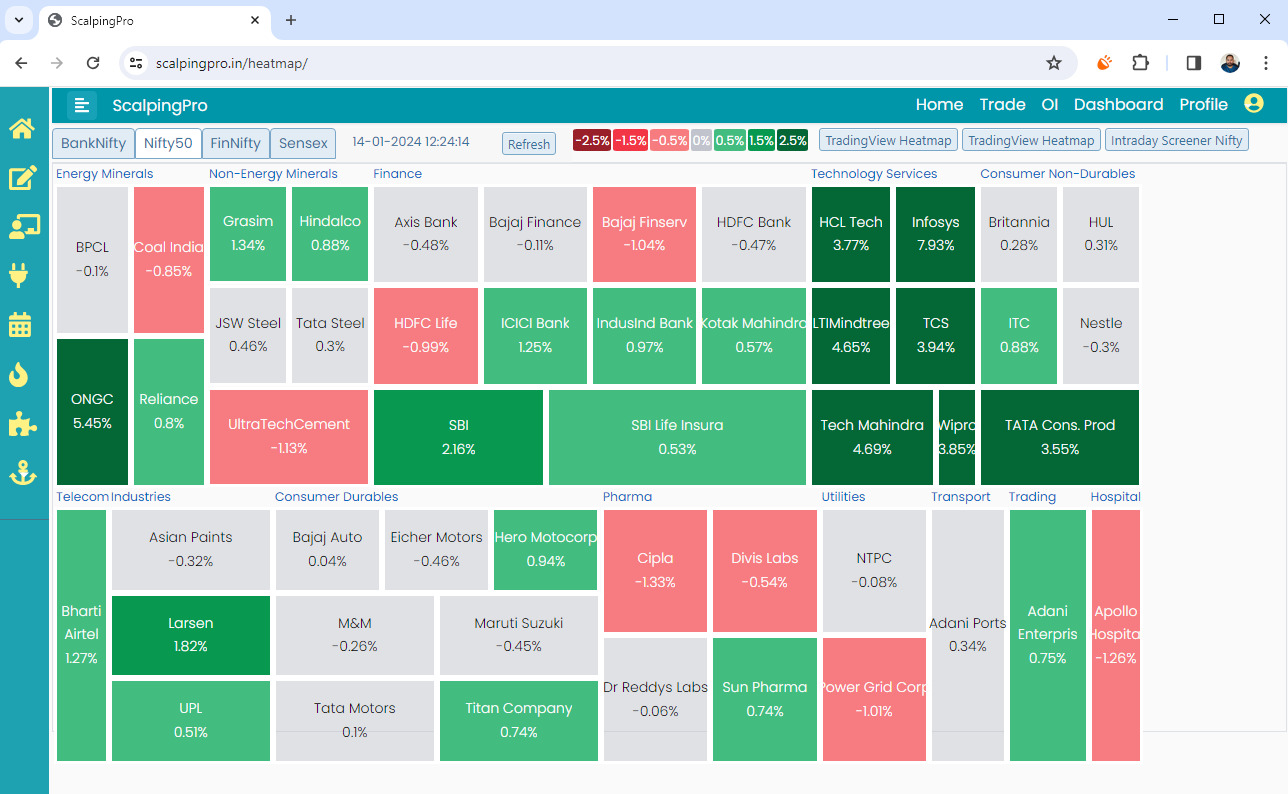Image resolution: width=1288 pixels, height=794 pixels.
Task: Open Dashboard in top navigation
Action: pos(1118,104)
